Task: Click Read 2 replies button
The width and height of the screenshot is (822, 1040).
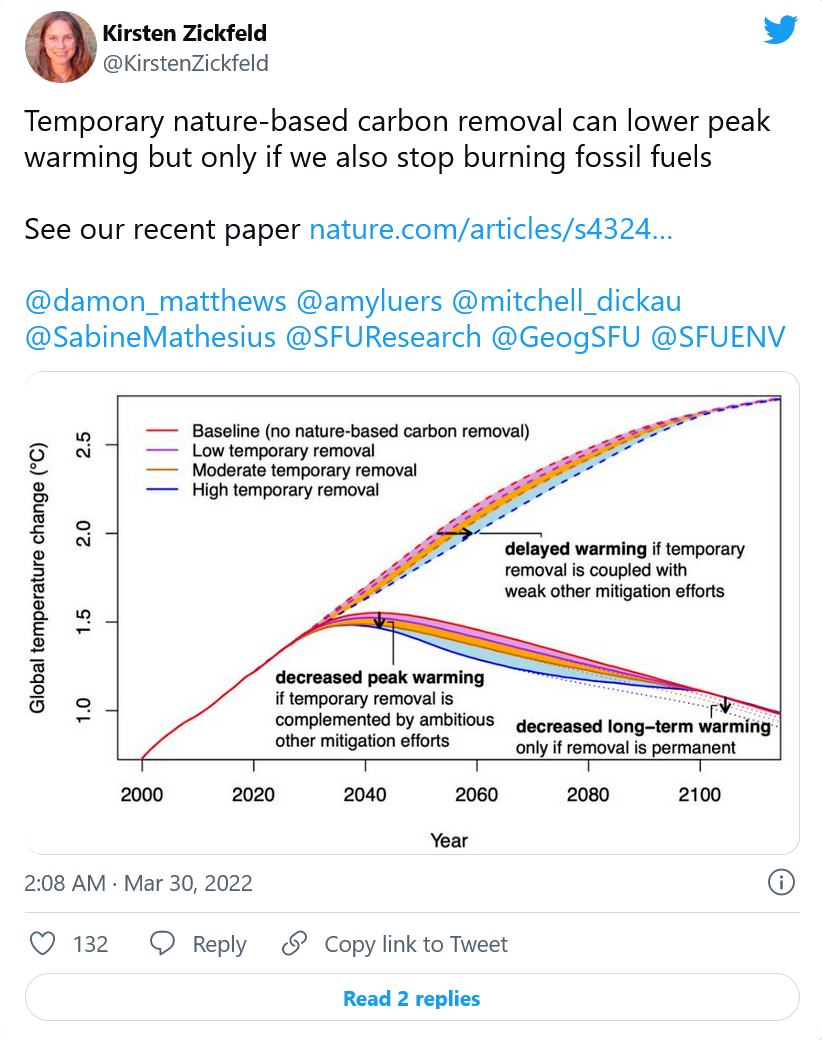Action: click(x=412, y=998)
